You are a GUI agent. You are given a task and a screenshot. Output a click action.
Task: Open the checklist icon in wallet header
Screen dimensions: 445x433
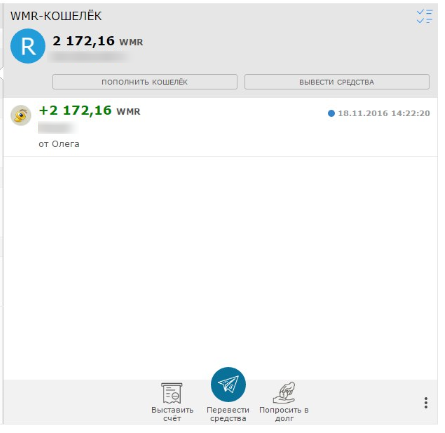click(424, 17)
